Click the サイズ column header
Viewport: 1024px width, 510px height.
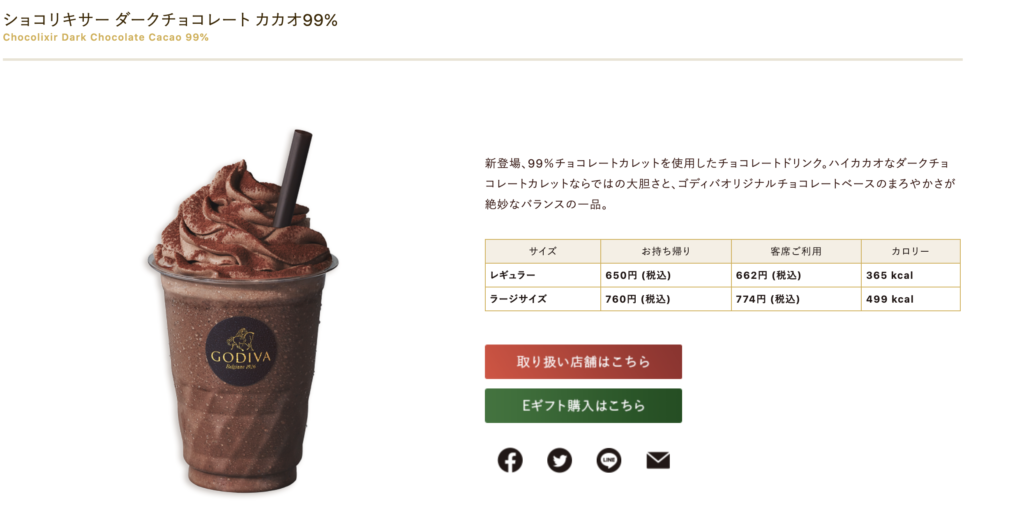(543, 251)
